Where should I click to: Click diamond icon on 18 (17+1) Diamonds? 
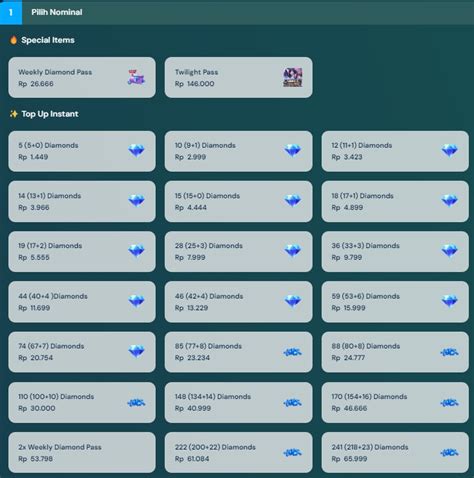click(449, 201)
